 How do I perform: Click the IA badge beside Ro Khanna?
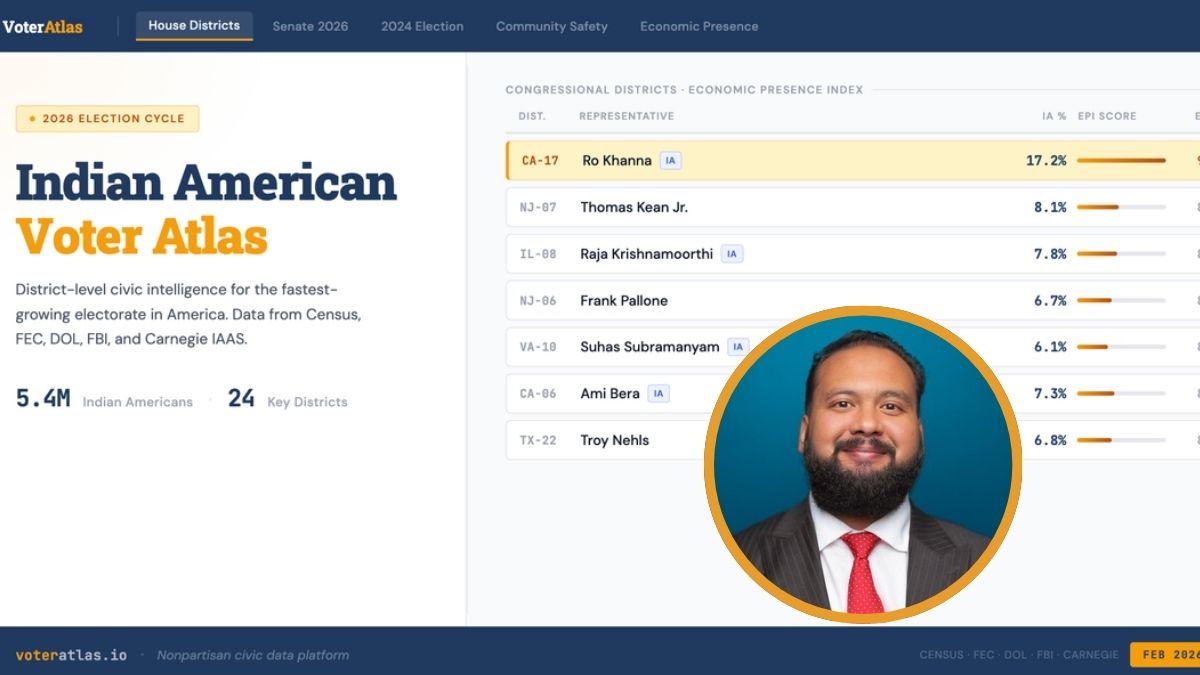pyautogui.click(x=670, y=161)
